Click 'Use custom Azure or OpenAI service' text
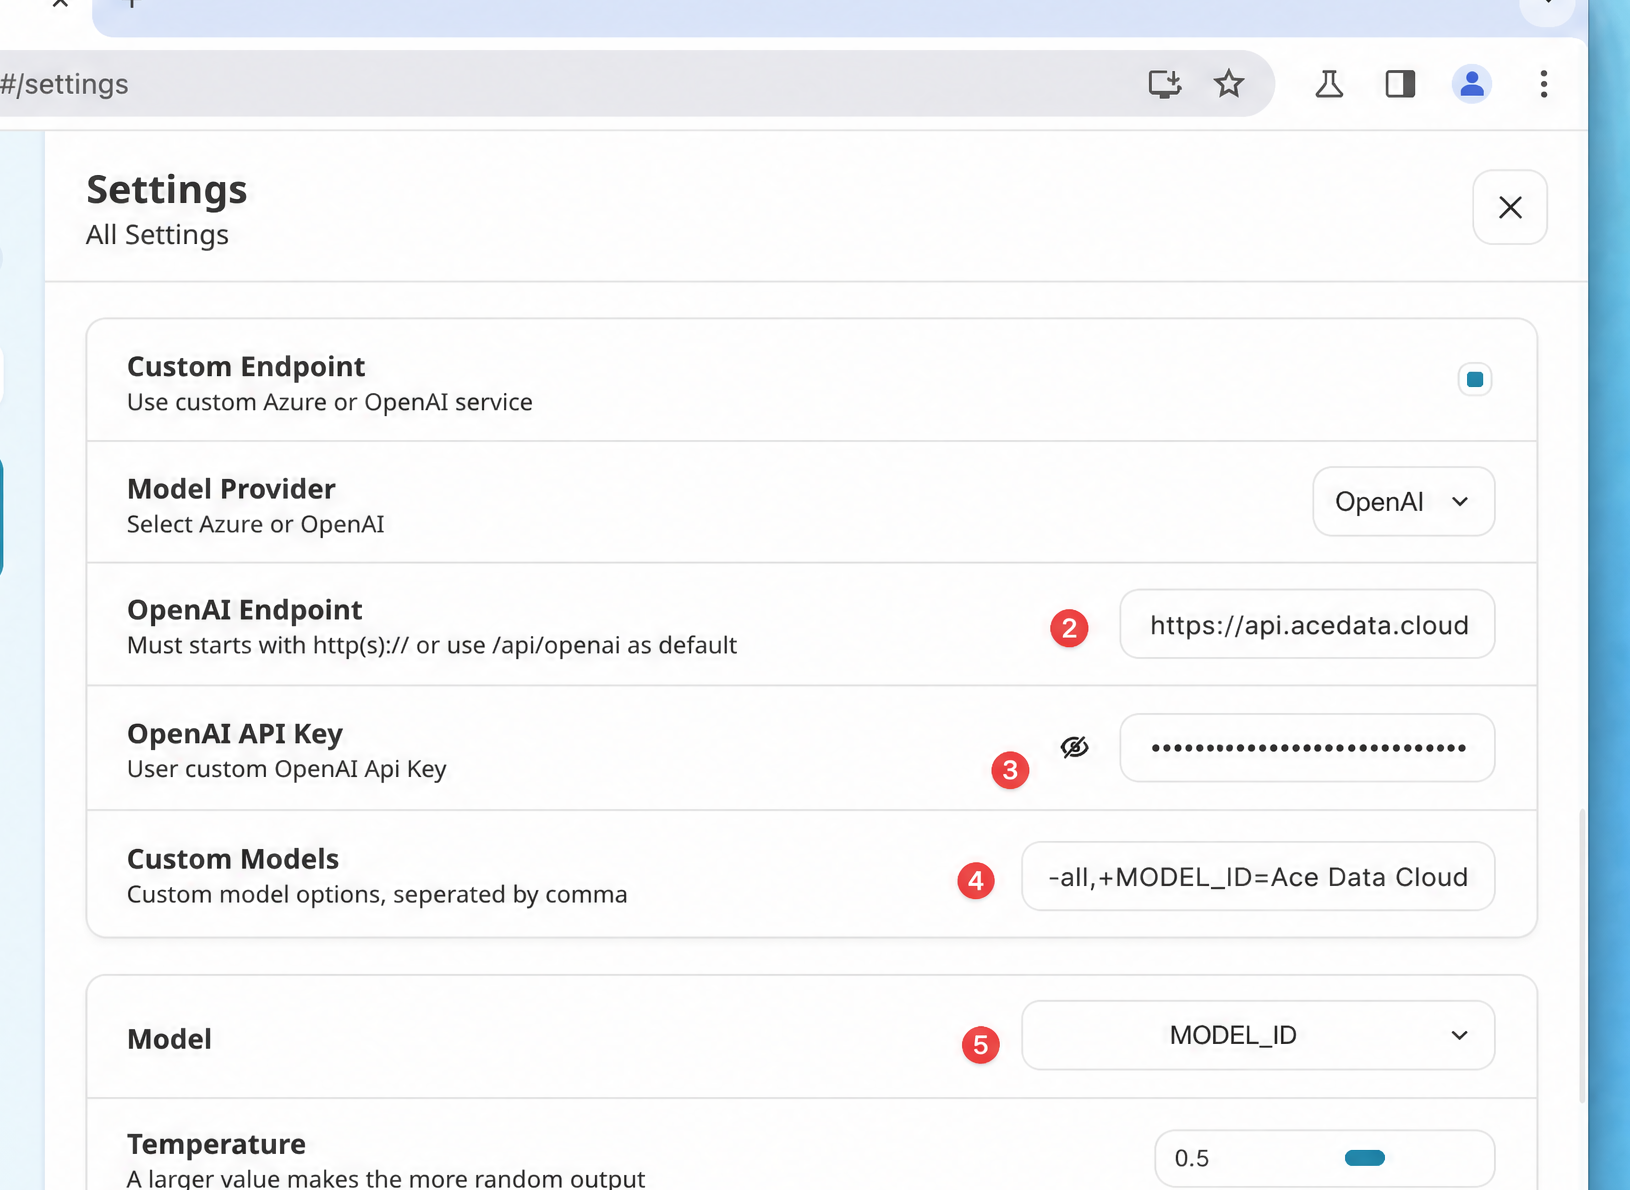1630x1190 pixels. click(329, 402)
